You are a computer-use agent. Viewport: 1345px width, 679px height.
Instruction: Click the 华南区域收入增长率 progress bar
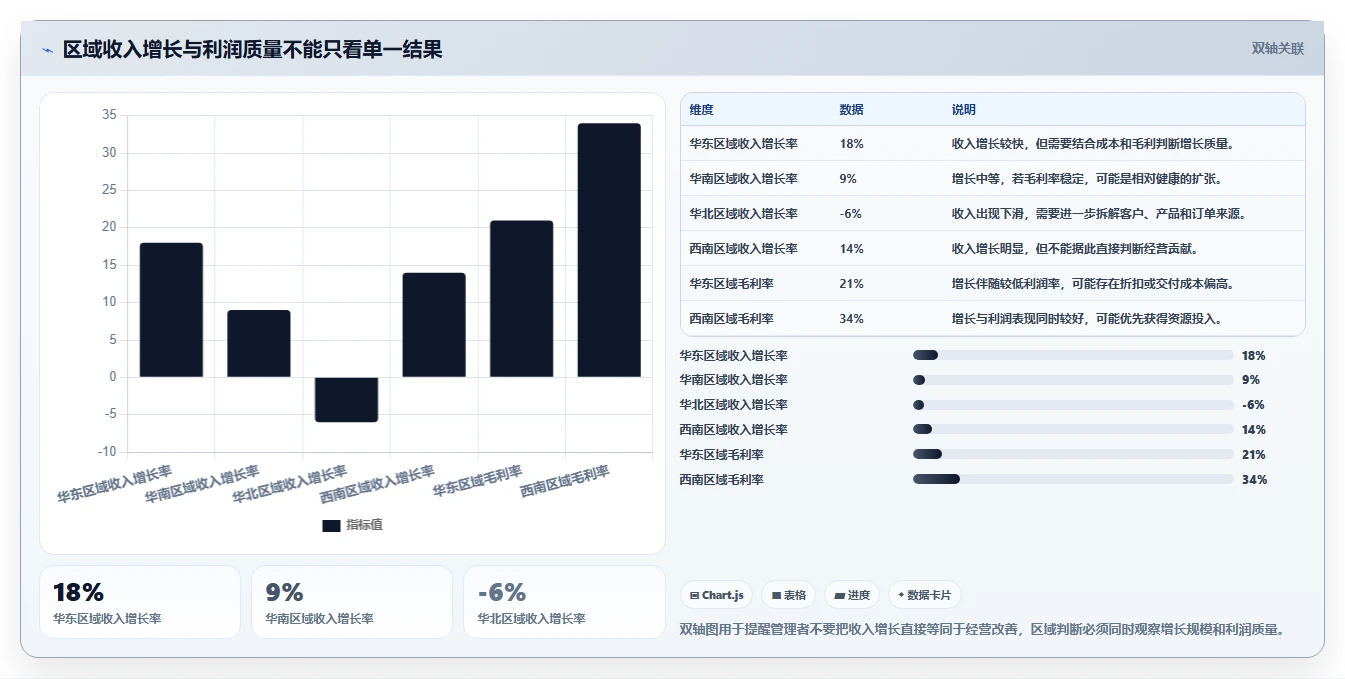(x=1073, y=380)
